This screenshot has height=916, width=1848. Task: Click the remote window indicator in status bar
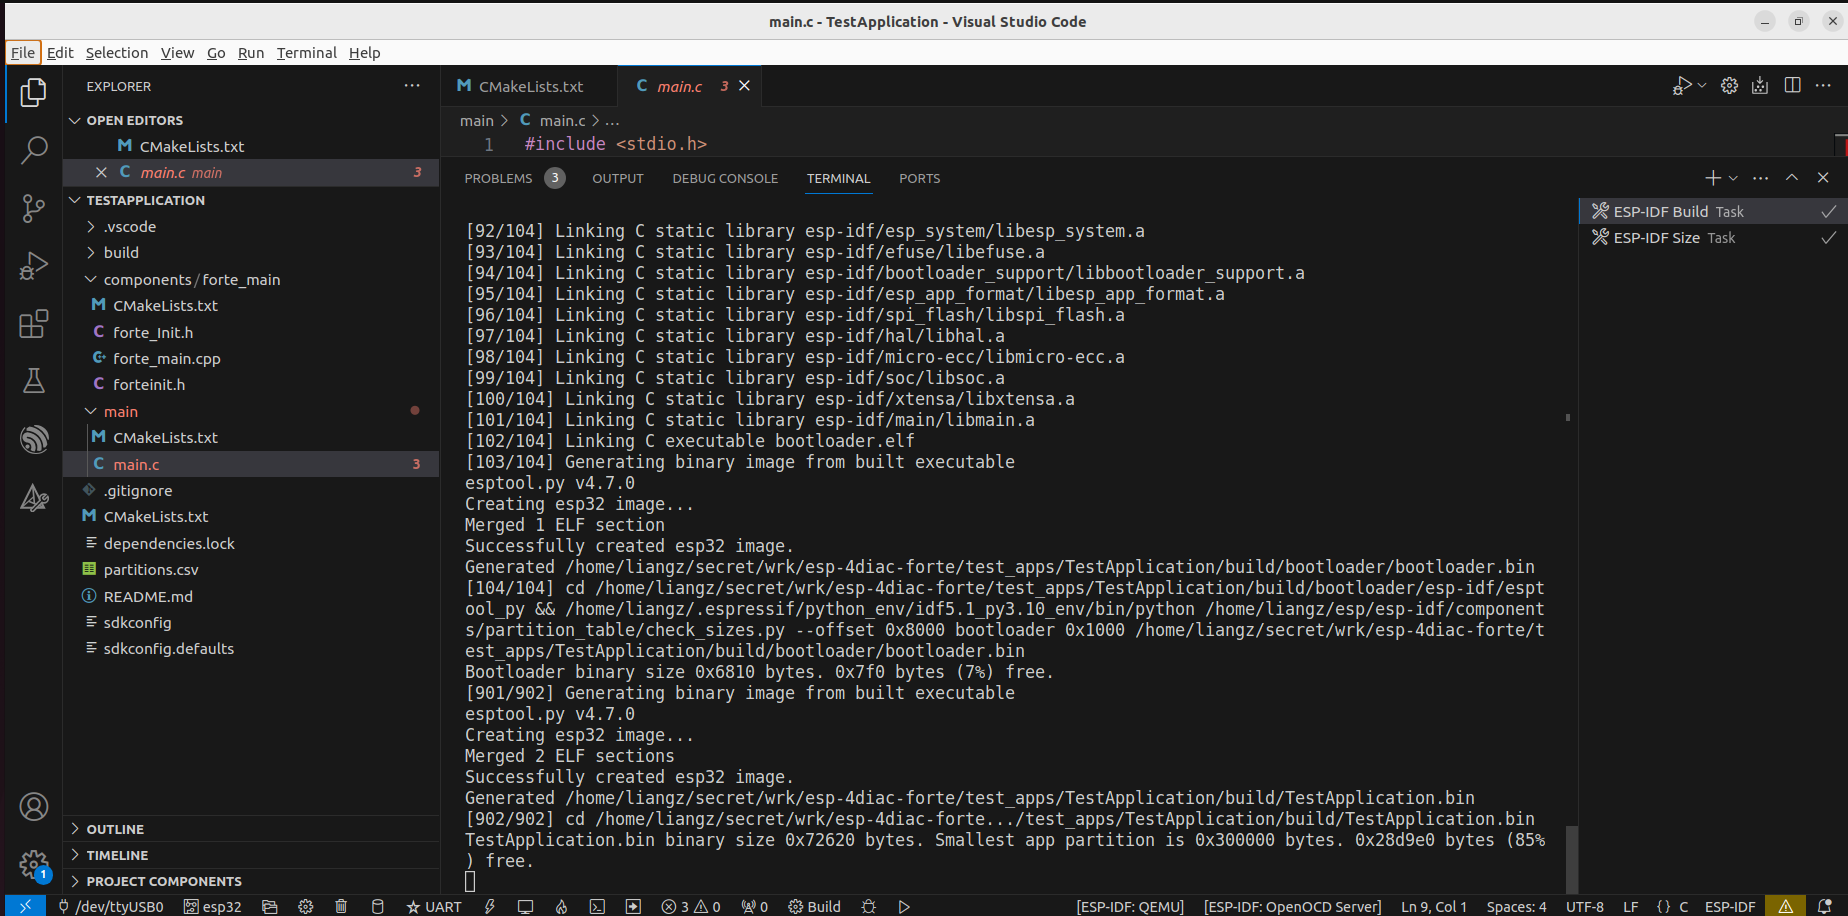pos(25,906)
